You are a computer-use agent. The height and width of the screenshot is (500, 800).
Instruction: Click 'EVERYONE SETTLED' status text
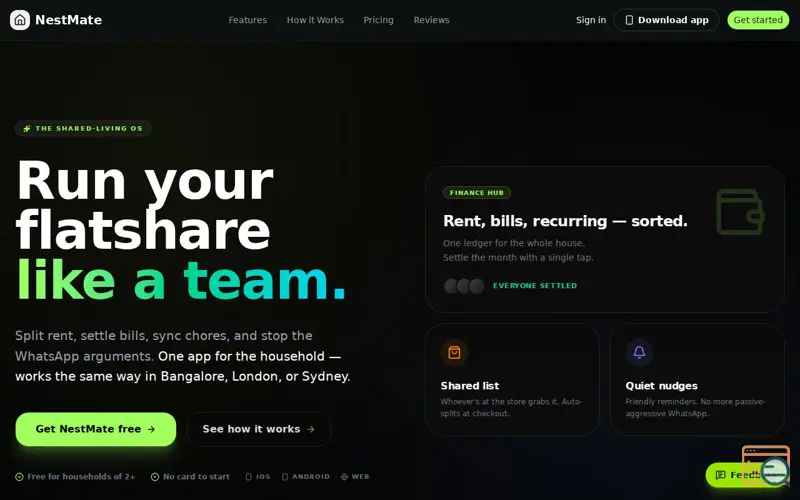pos(535,286)
